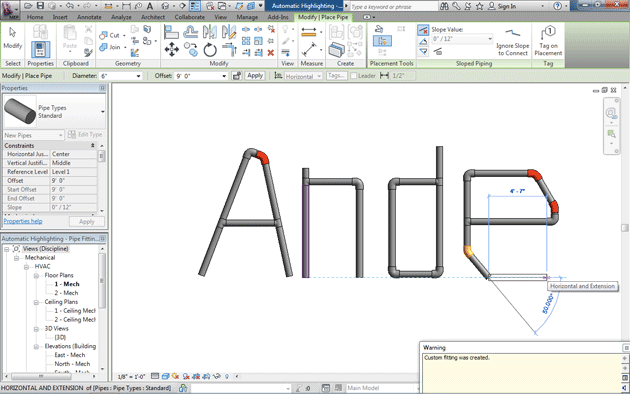Click the Help question mark icon

[x=557, y=6]
